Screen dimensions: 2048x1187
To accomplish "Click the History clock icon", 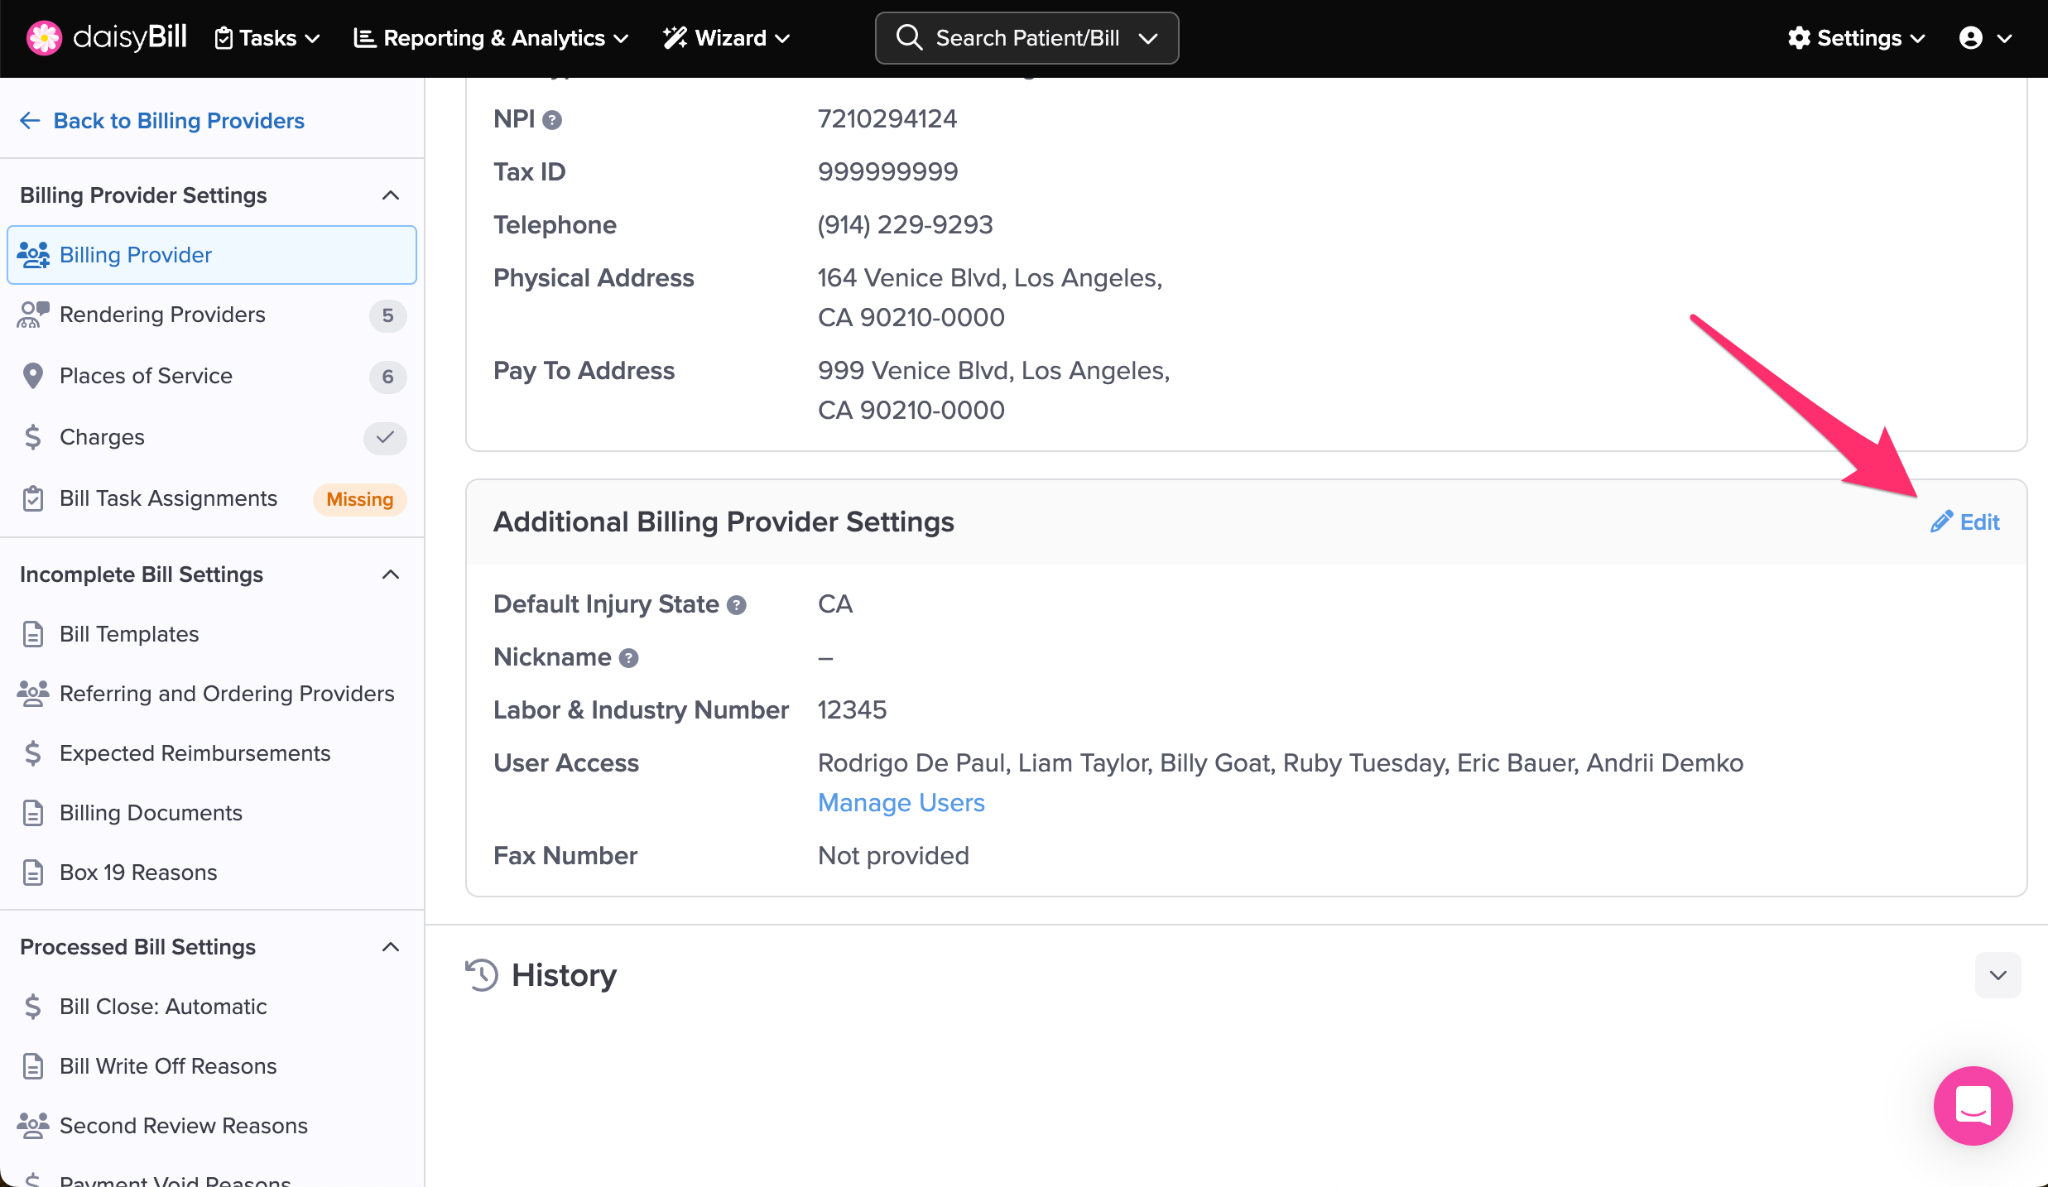I will (482, 975).
